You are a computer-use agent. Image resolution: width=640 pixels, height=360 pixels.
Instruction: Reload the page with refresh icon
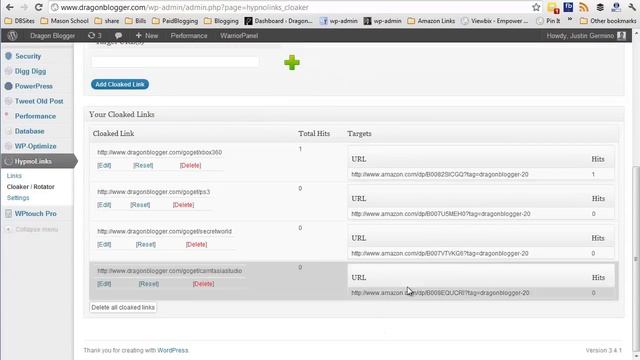tap(38, 7)
